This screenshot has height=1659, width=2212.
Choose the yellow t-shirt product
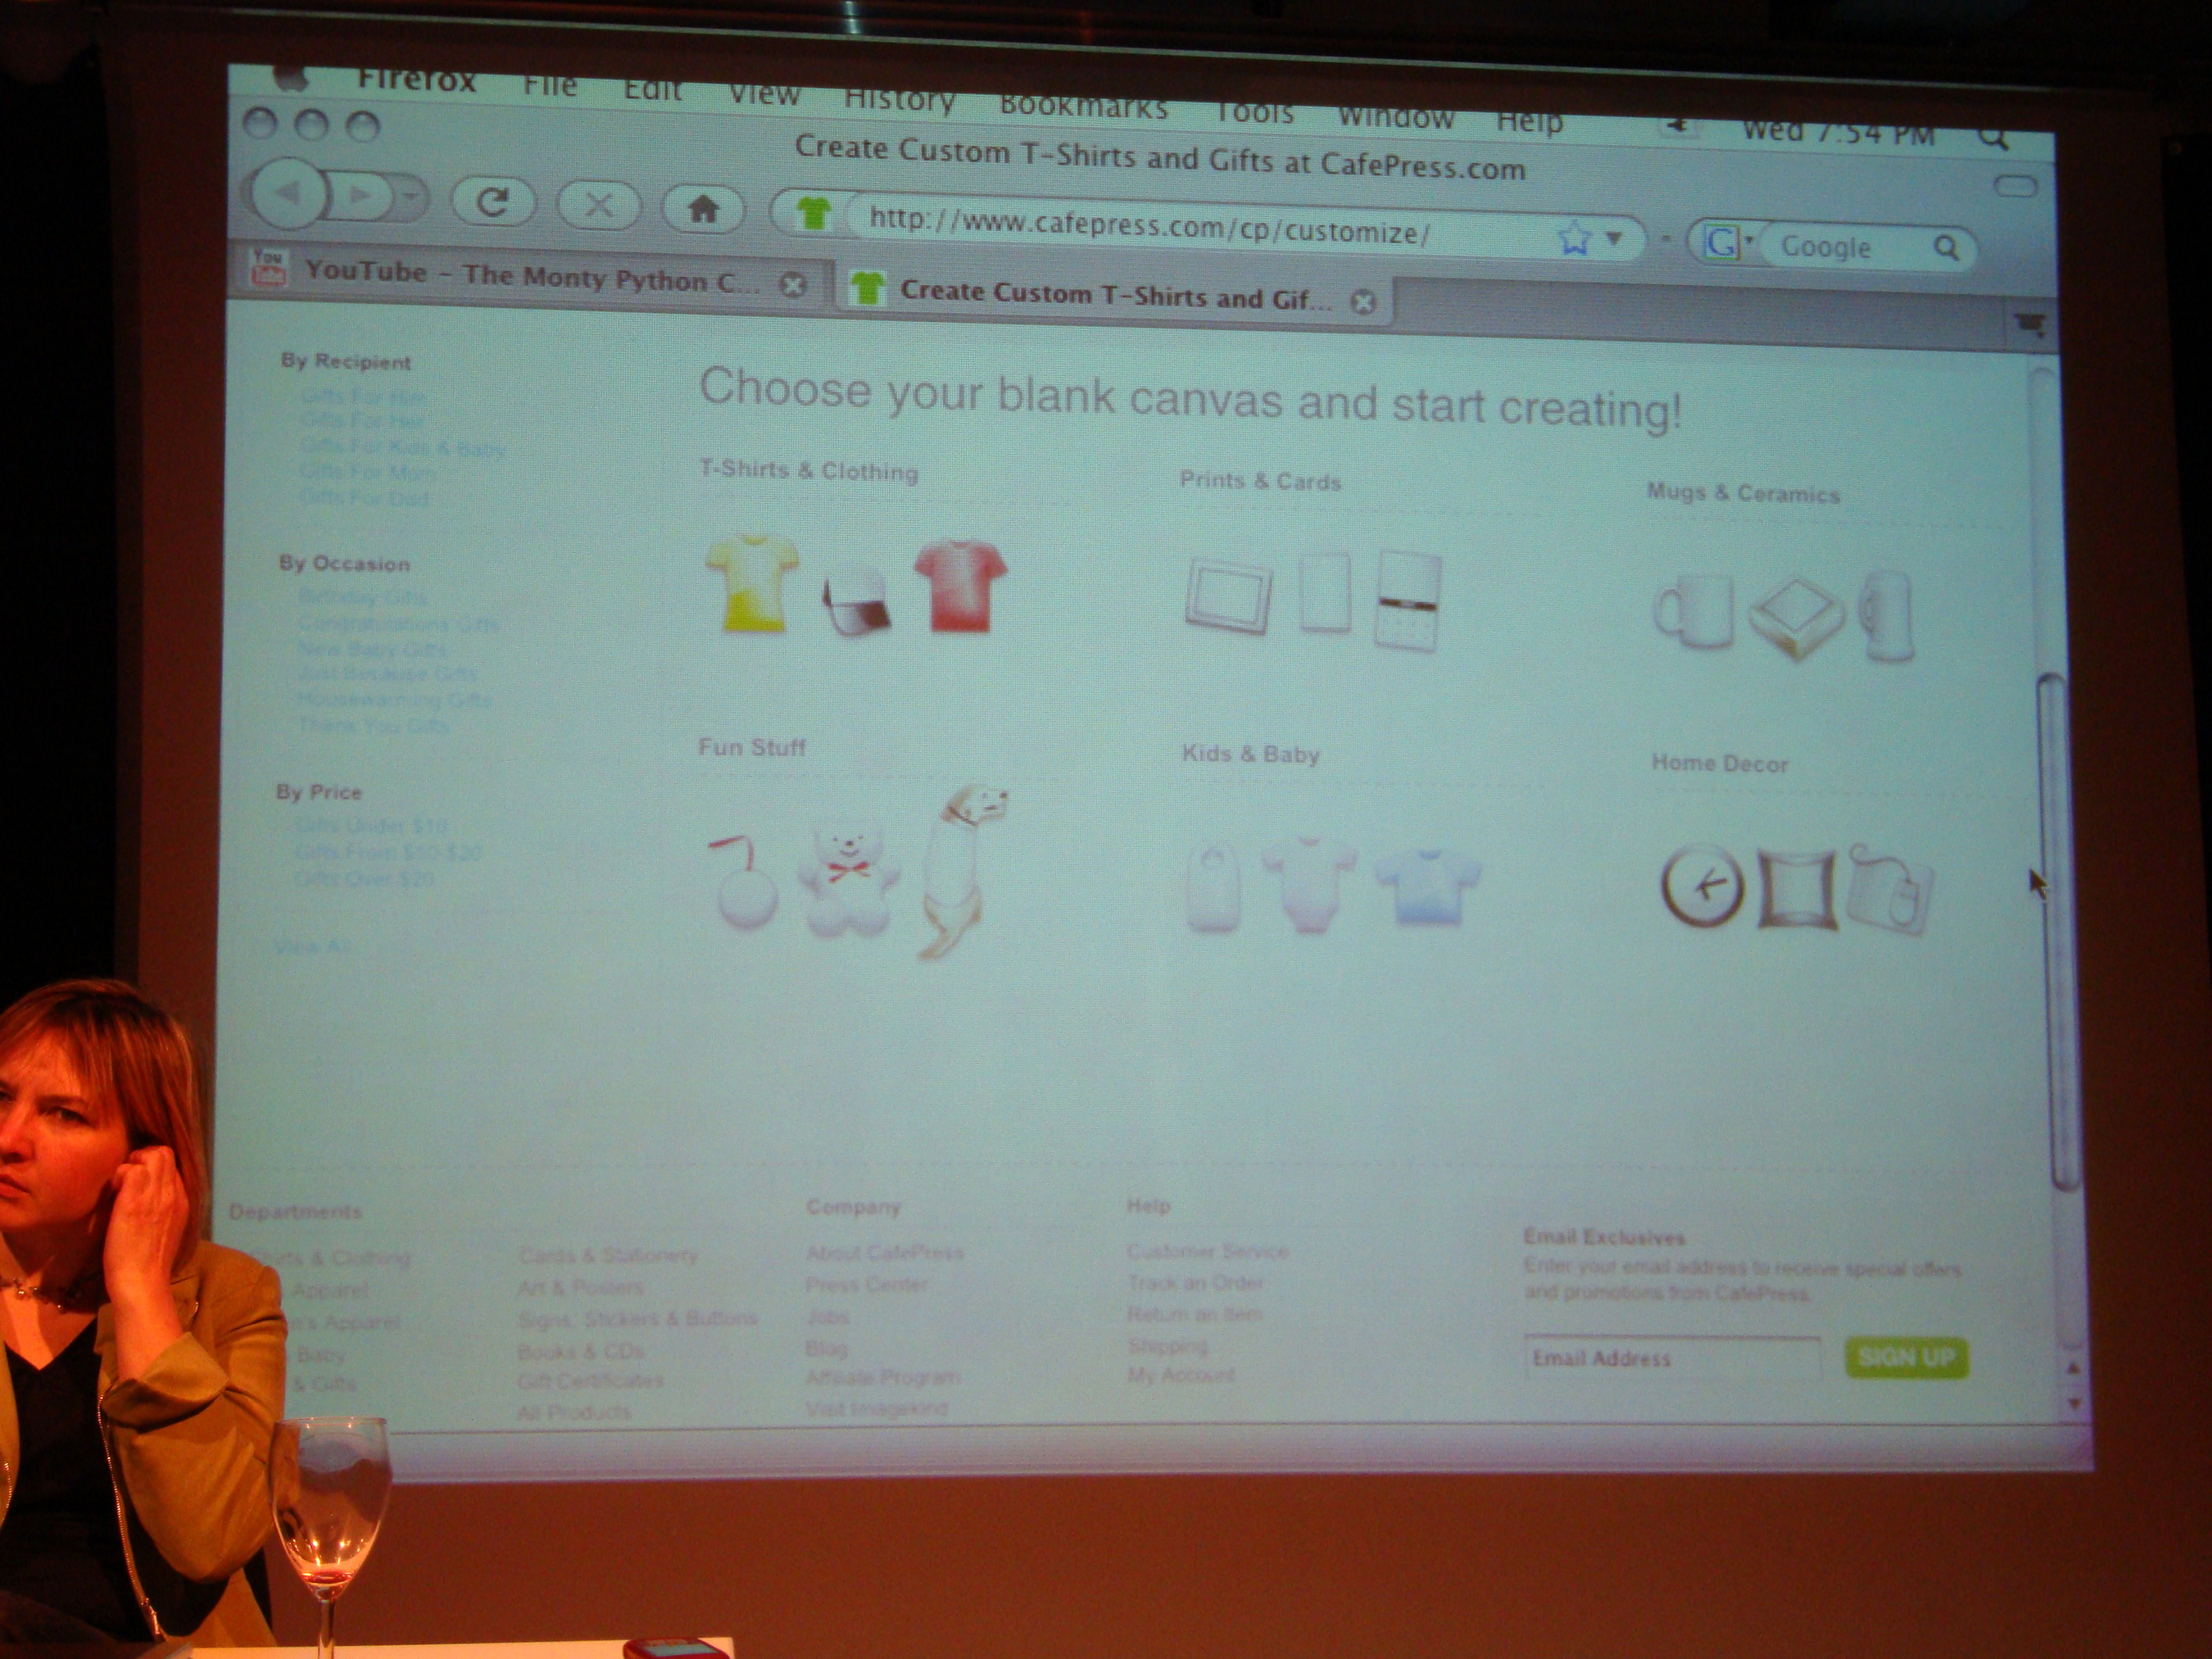click(x=752, y=584)
